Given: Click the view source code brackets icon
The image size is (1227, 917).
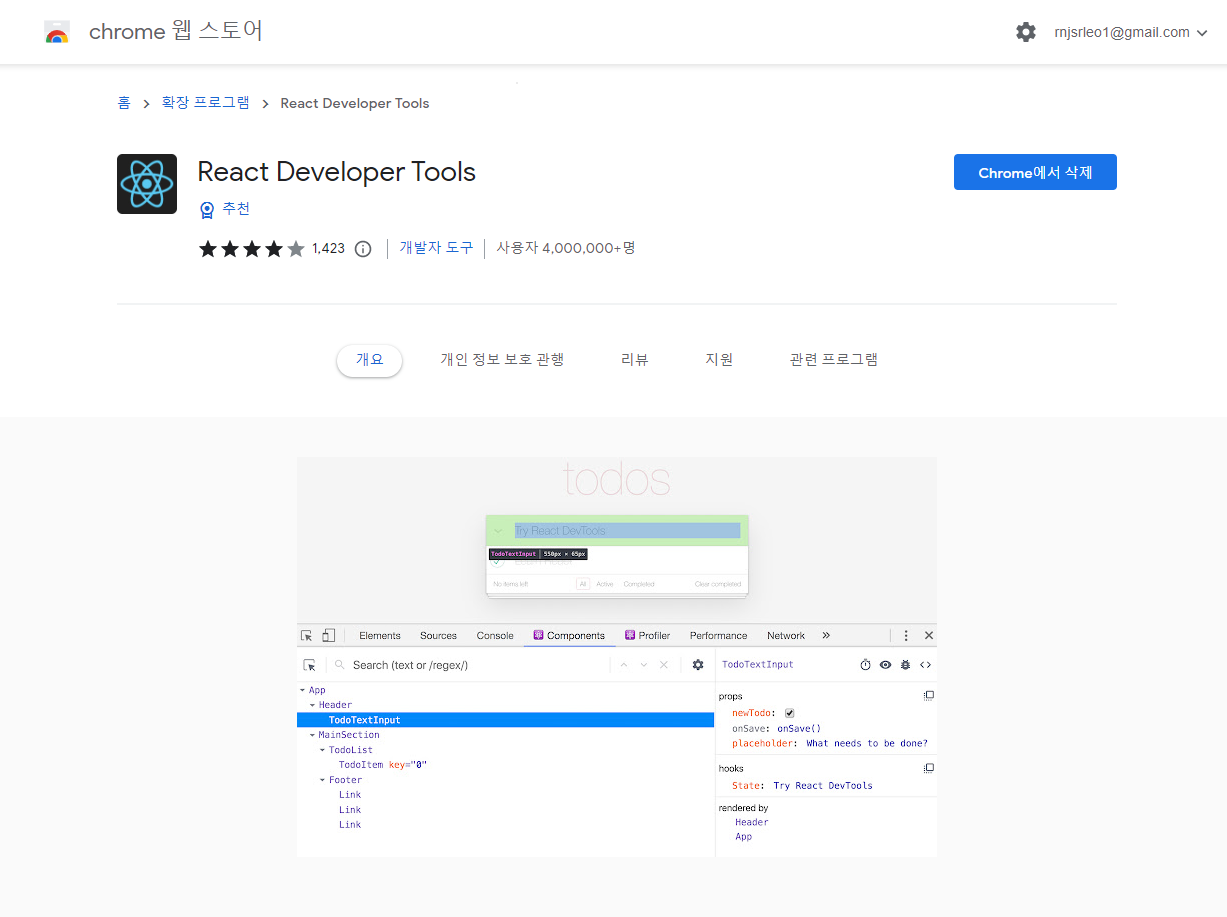Looking at the screenshot, I should click(925, 665).
